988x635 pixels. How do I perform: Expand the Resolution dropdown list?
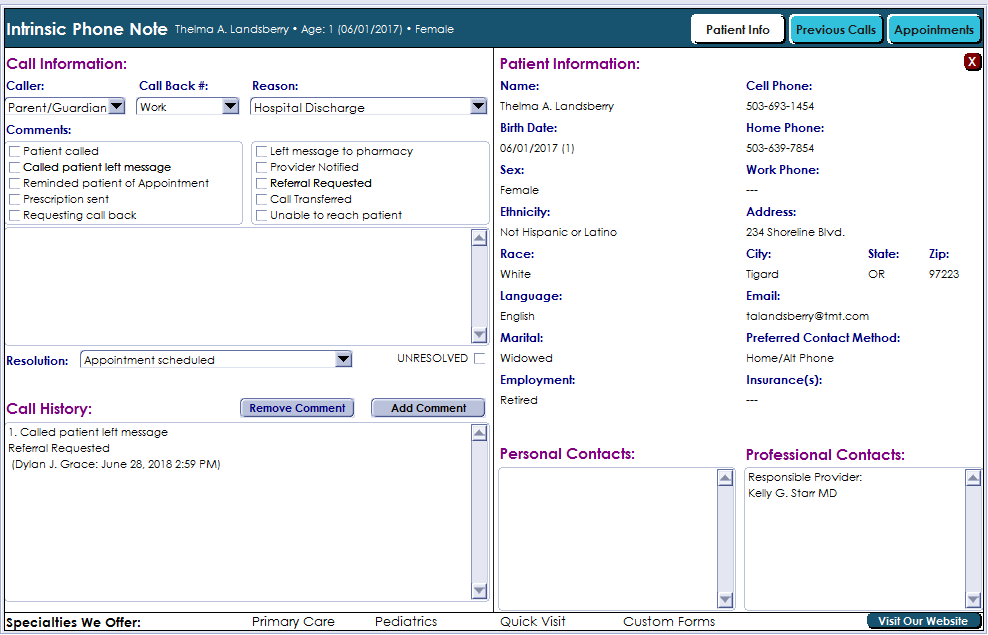[x=343, y=360]
